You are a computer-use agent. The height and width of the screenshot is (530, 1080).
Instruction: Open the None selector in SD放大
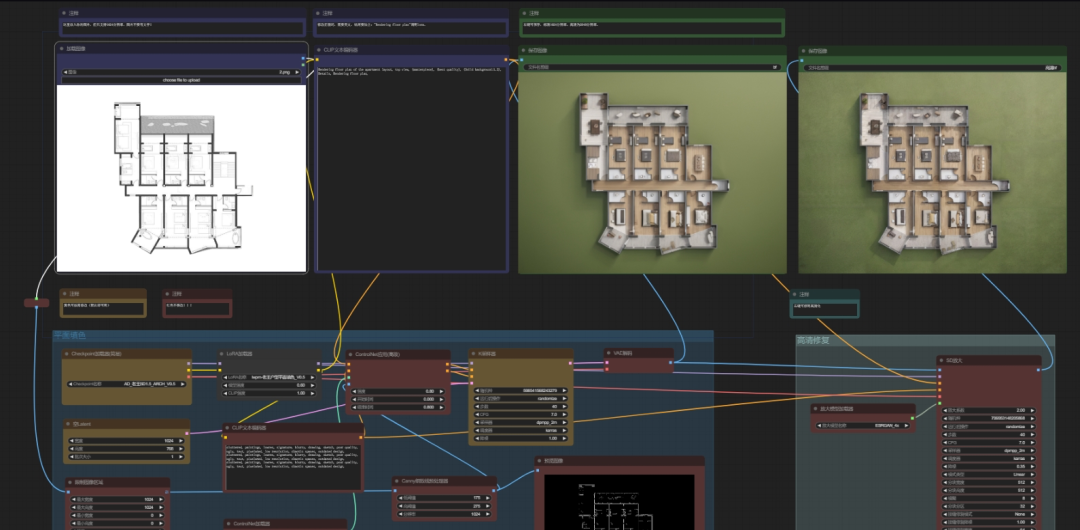click(990, 513)
